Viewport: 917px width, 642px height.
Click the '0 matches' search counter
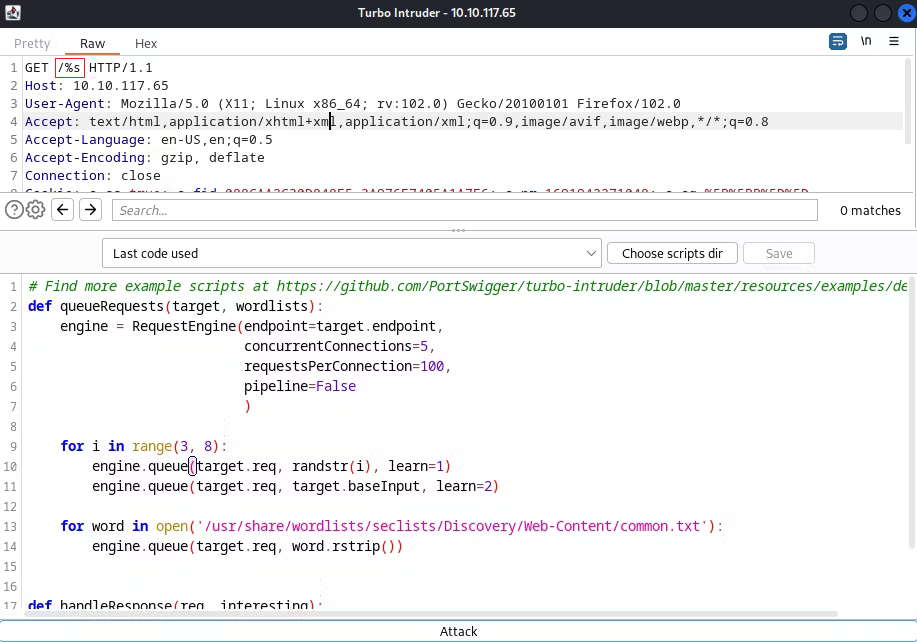[x=870, y=210]
